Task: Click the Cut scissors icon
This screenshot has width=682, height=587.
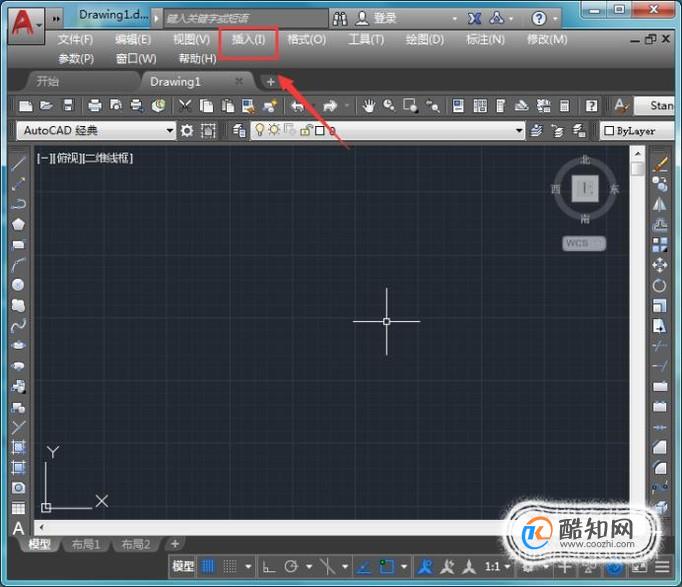Action: (x=185, y=106)
